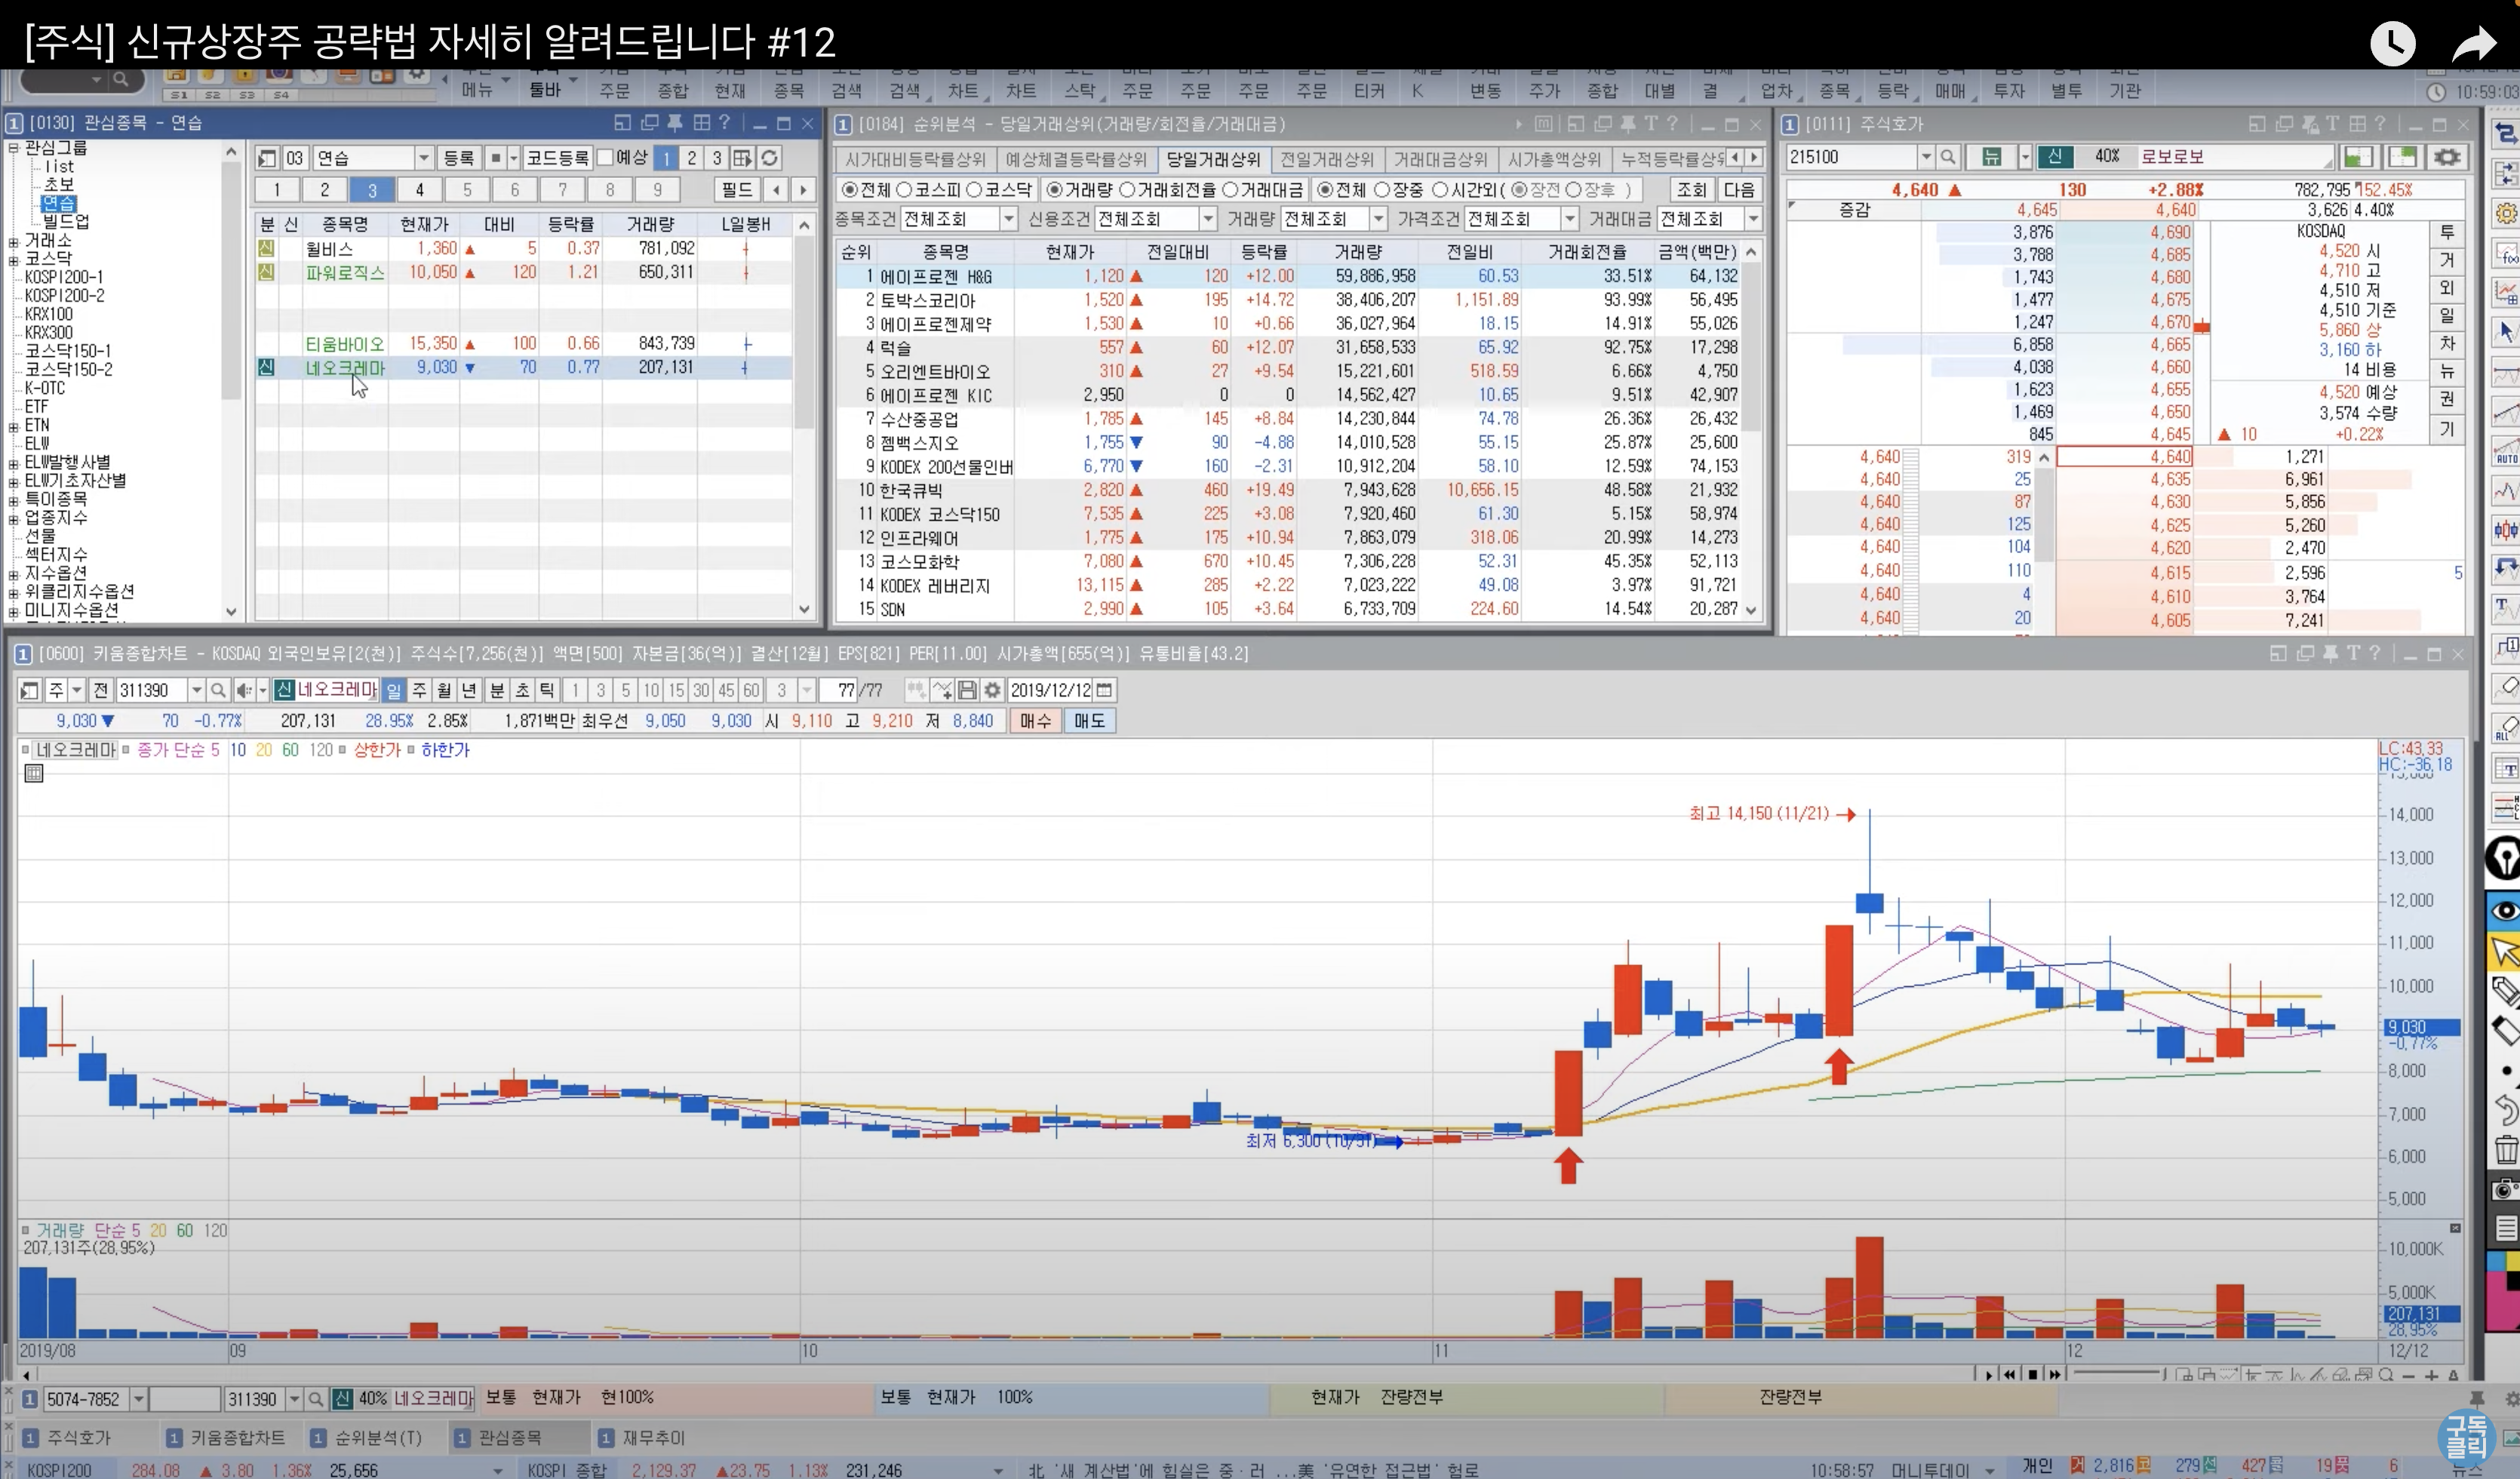
Task: Click the 매수 buy button
Action: [1035, 721]
